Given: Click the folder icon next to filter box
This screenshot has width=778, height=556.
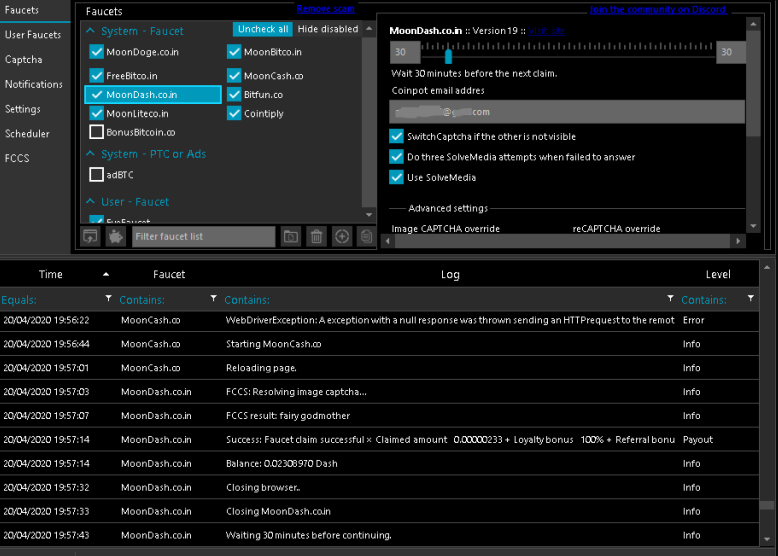Looking at the screenshot, I should pyautogui.click(x=290, y=237).
